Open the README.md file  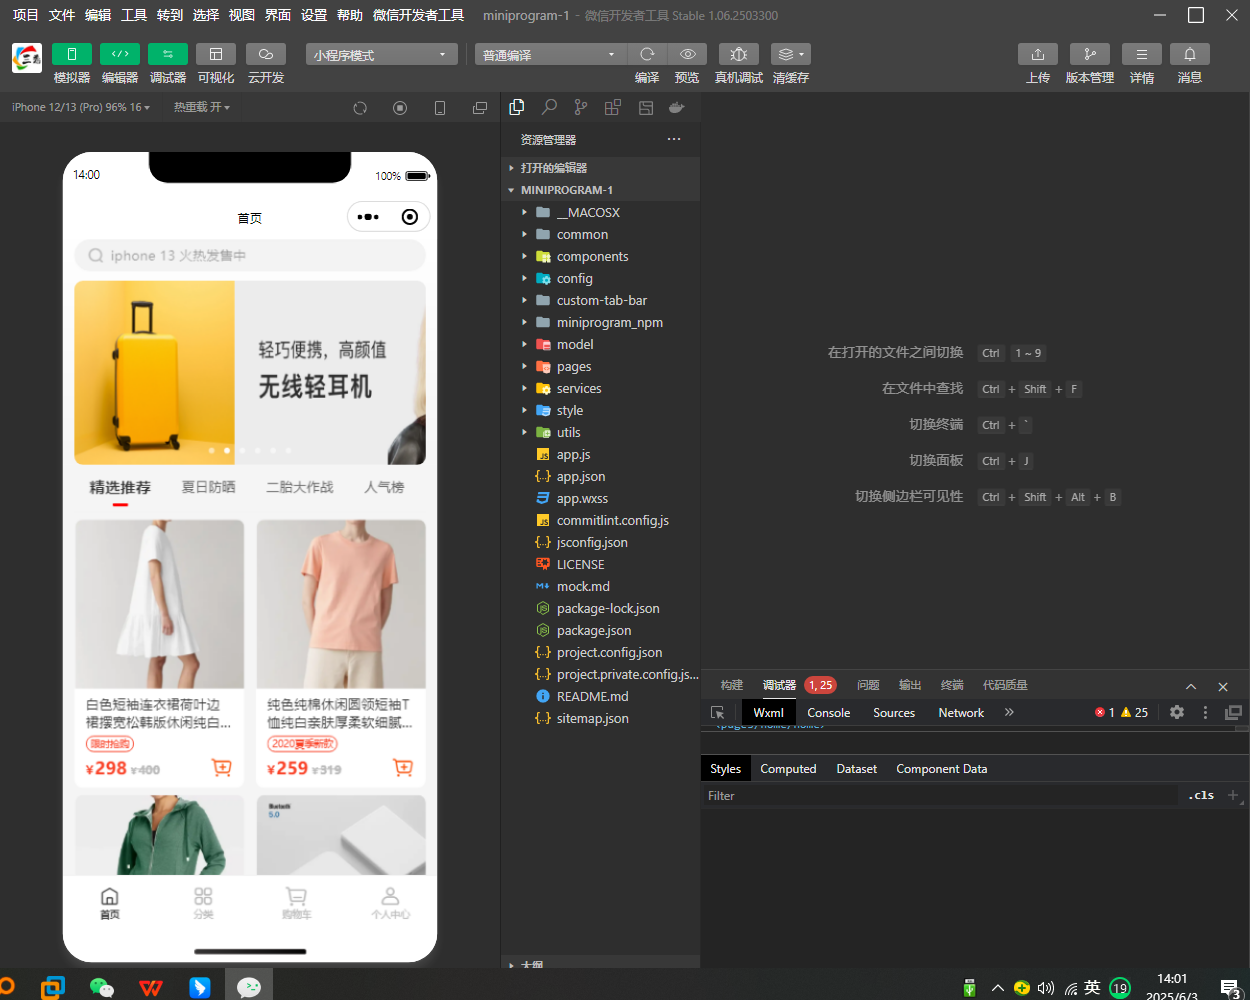pyautogui.click(x=600, y=696)
